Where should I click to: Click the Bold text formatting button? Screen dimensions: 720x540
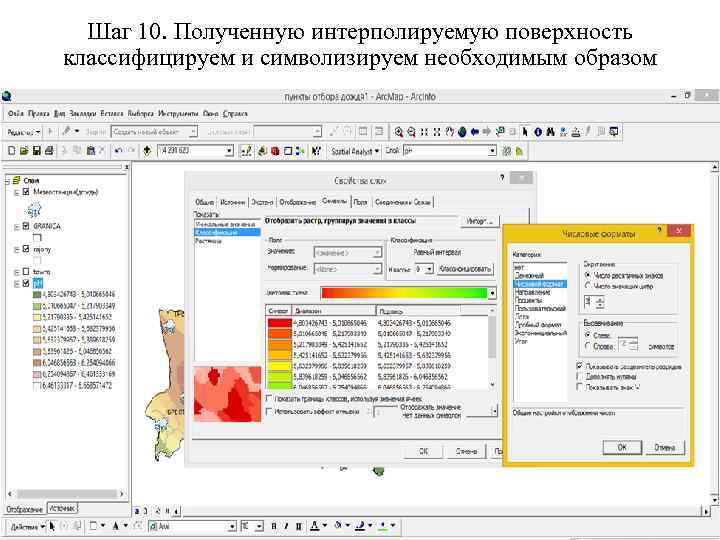[x=274, y=526]
